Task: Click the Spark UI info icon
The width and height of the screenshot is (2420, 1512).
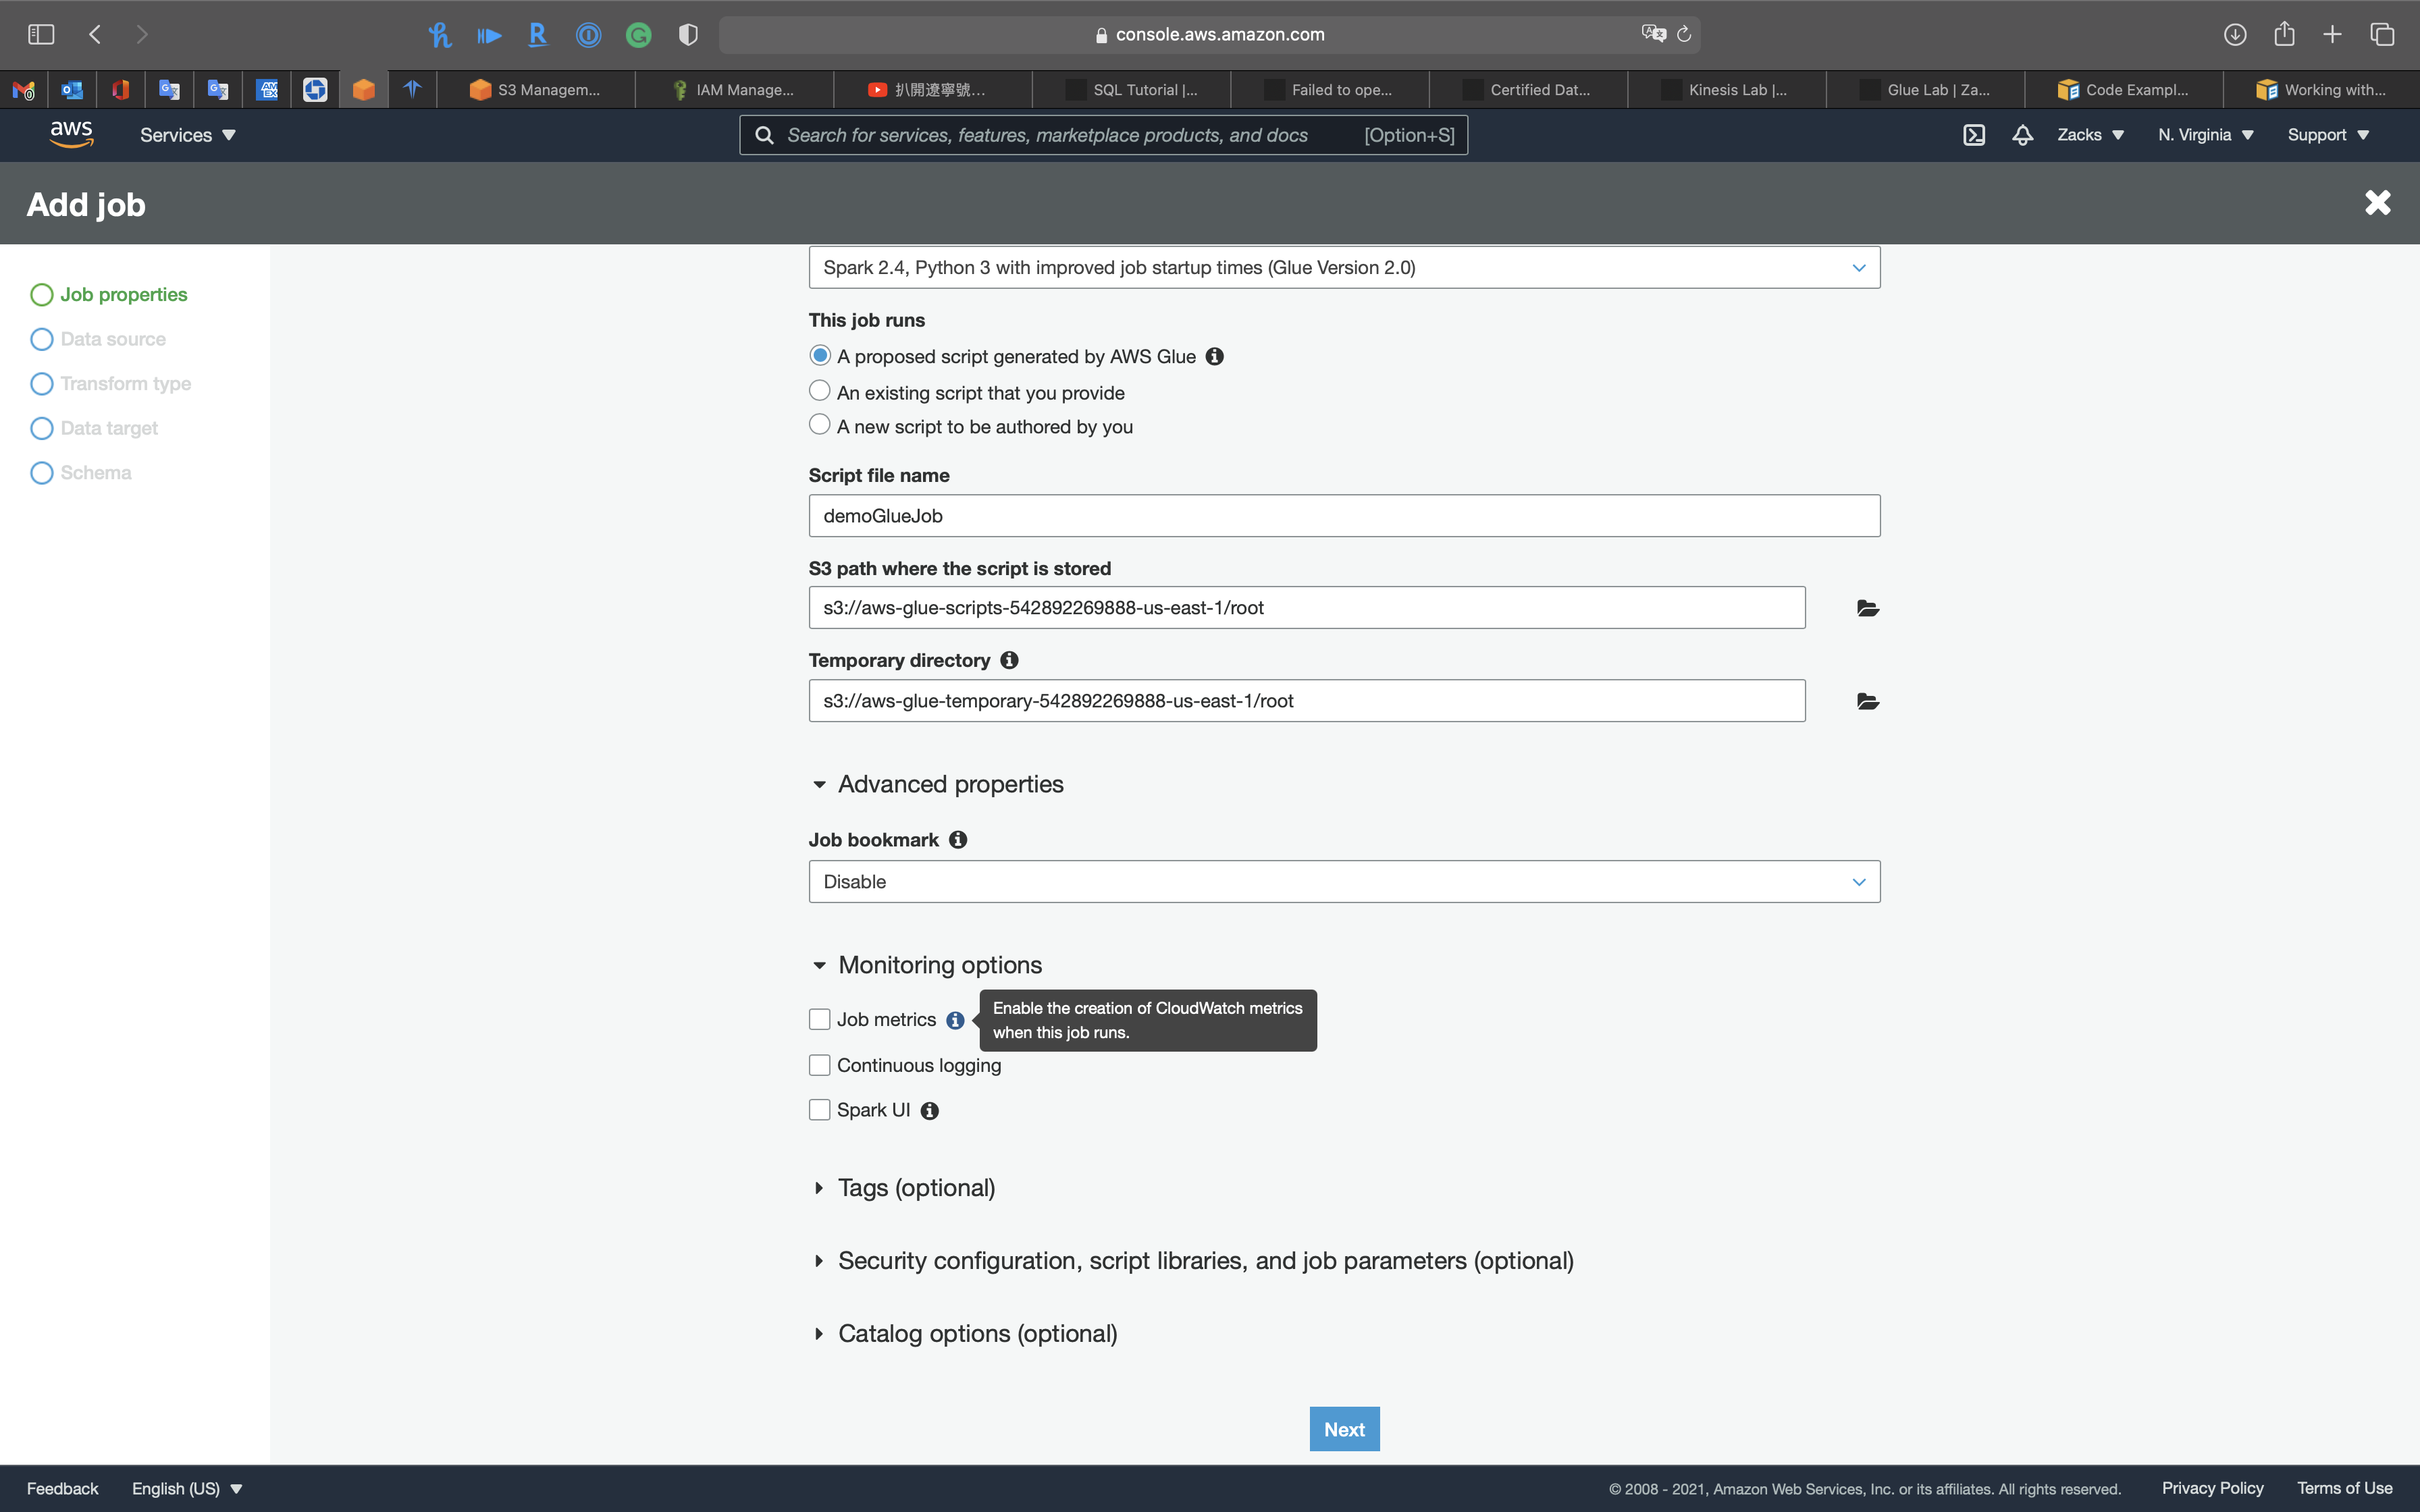Action: click(929, 1111)
